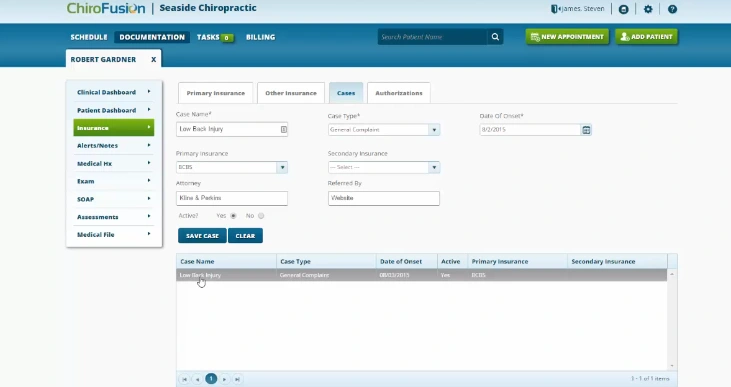Viewport: 731px width, 387px height.
Task: Click the Search Patient Name field
Action: [x=433, y=37]
